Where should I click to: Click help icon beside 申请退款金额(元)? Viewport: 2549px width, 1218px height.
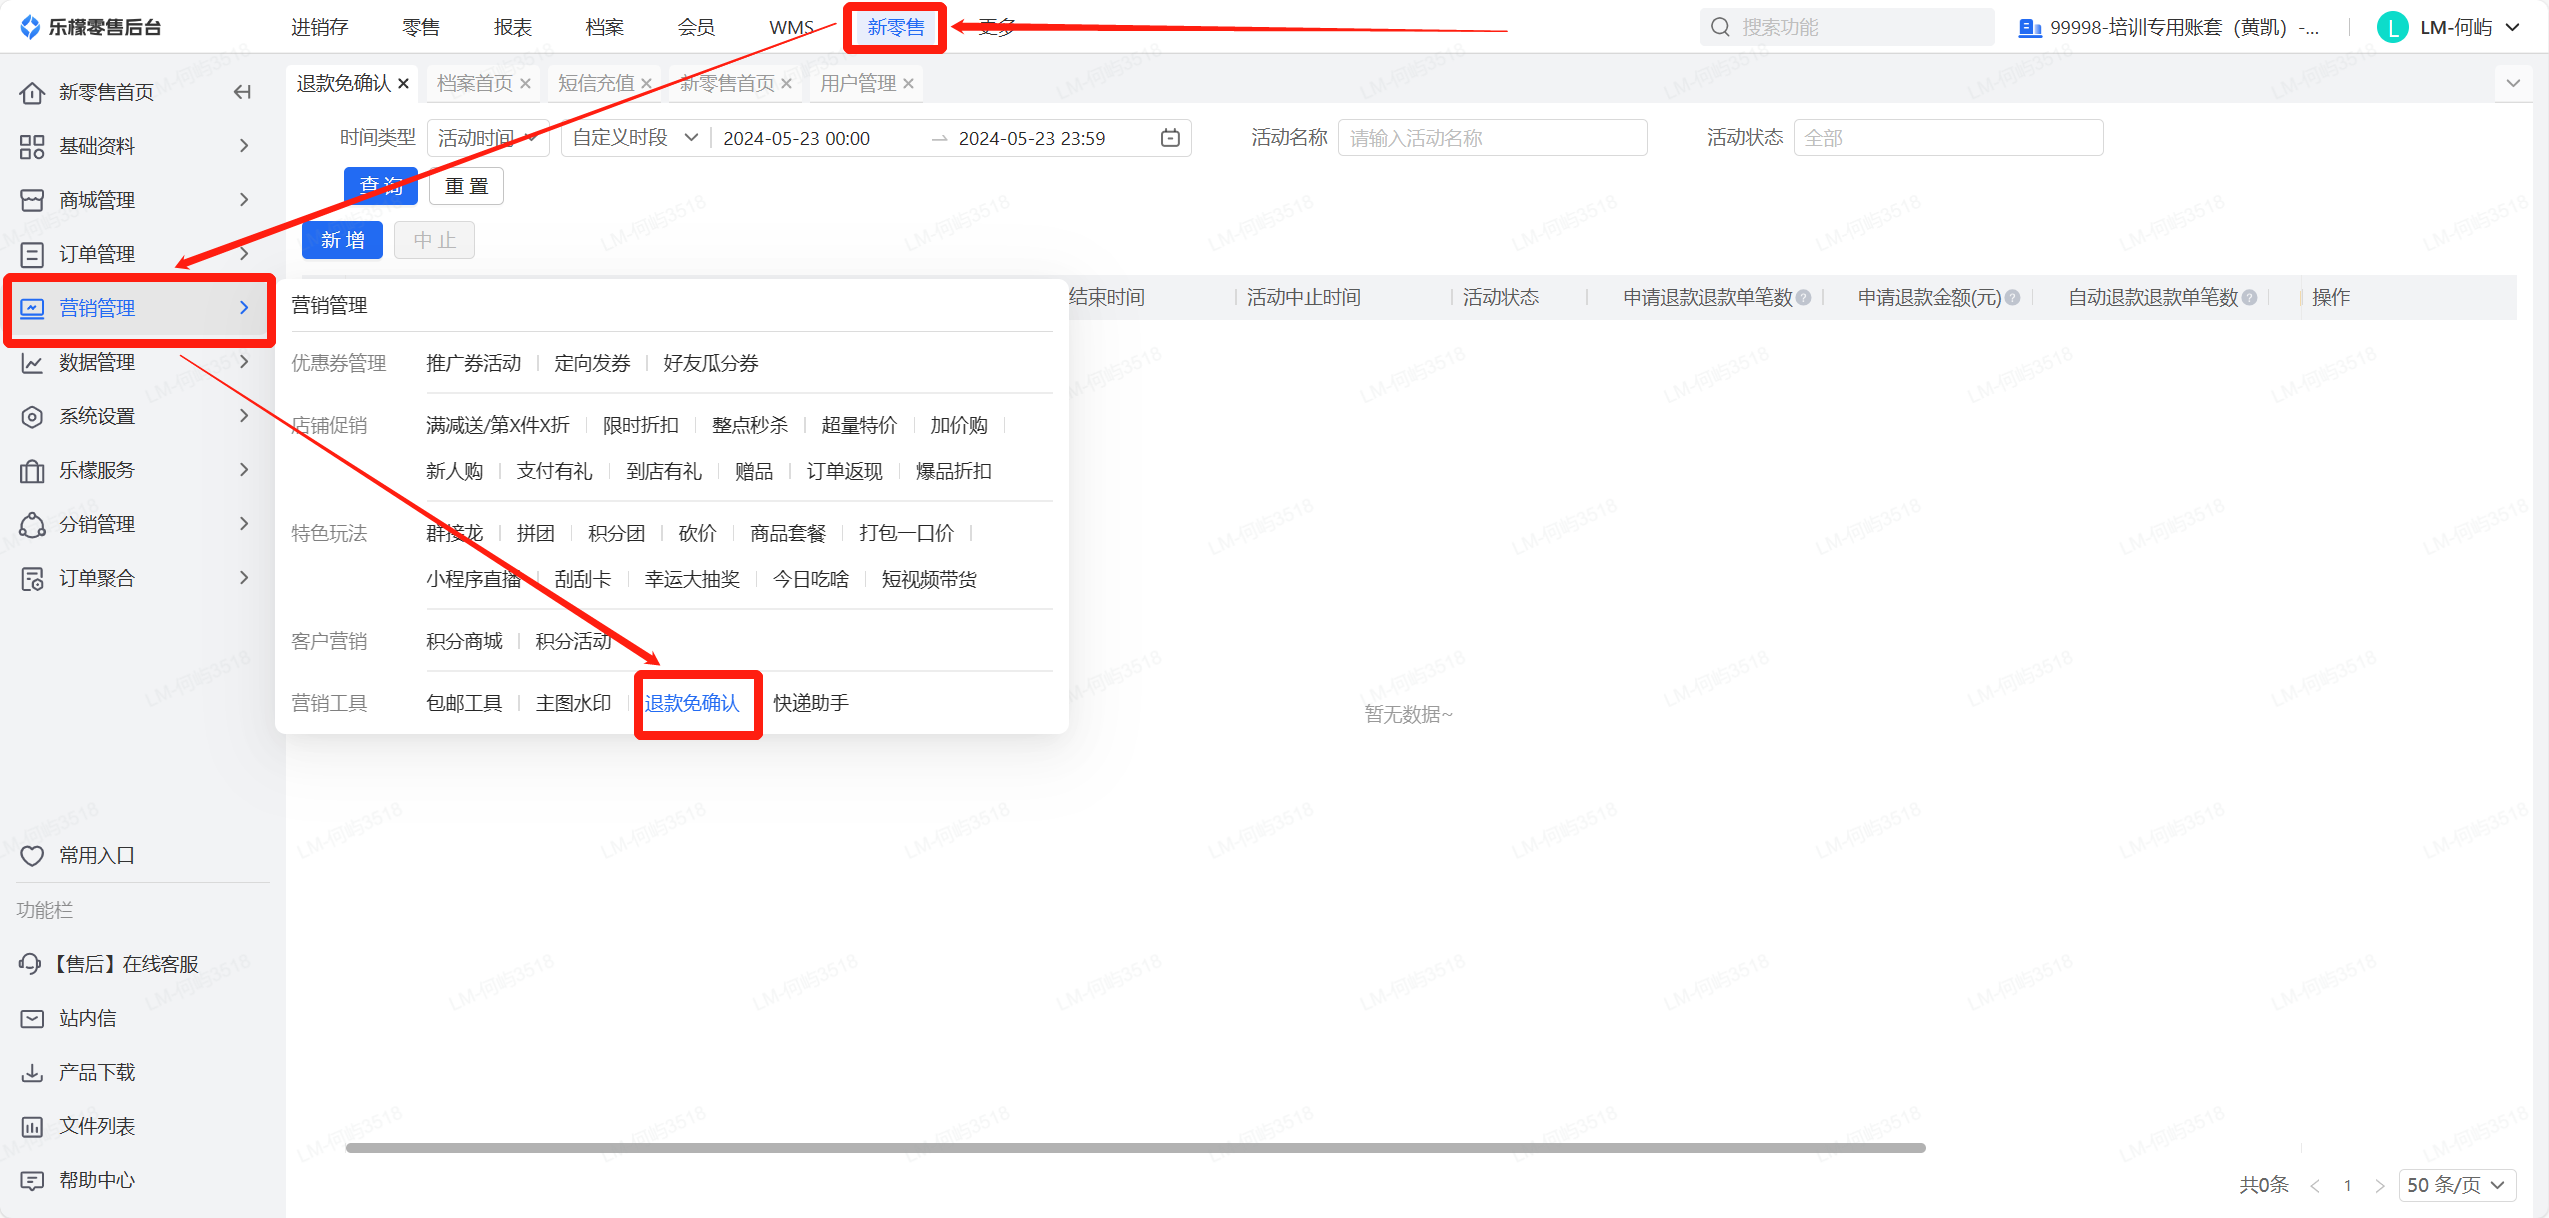click(2013, 297)
